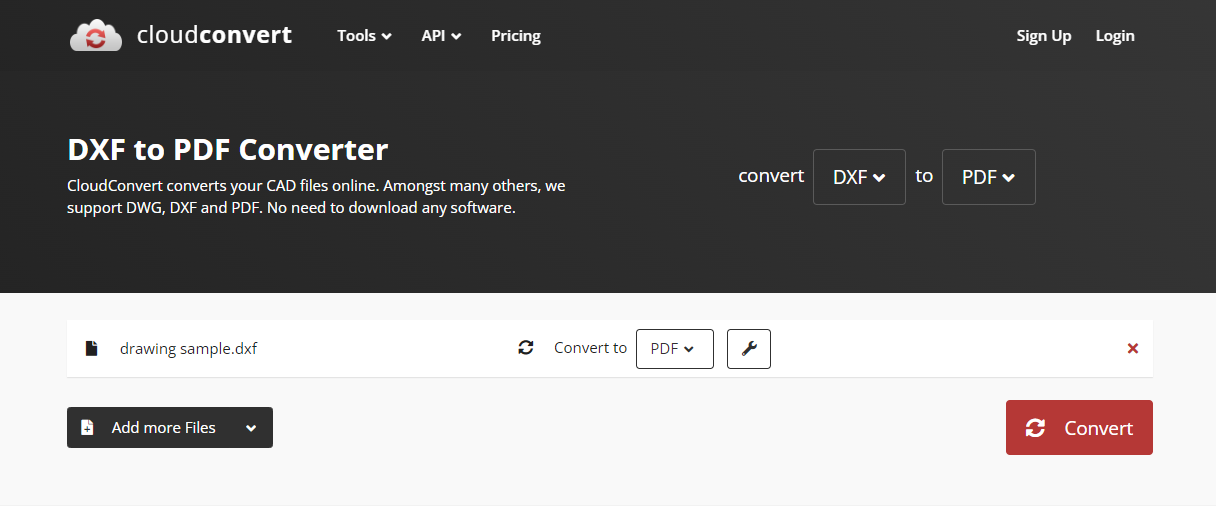Open the PDF target format dropdown in header

[989, 177]
